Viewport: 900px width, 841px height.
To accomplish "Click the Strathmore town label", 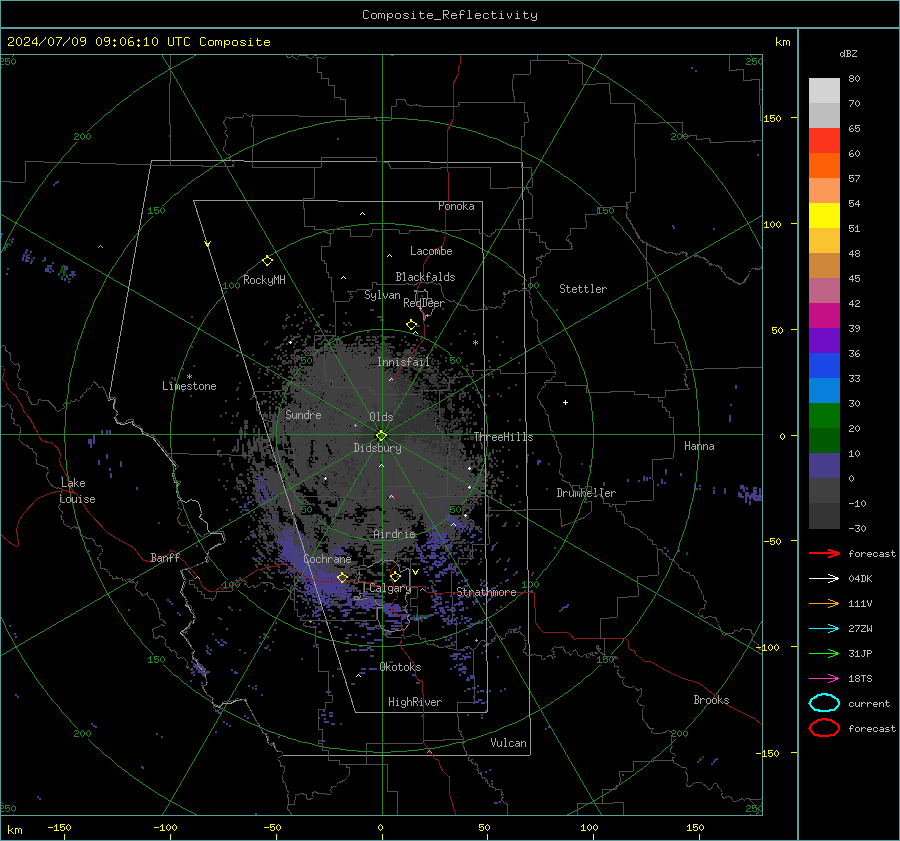I will click(x=486, y=592).
